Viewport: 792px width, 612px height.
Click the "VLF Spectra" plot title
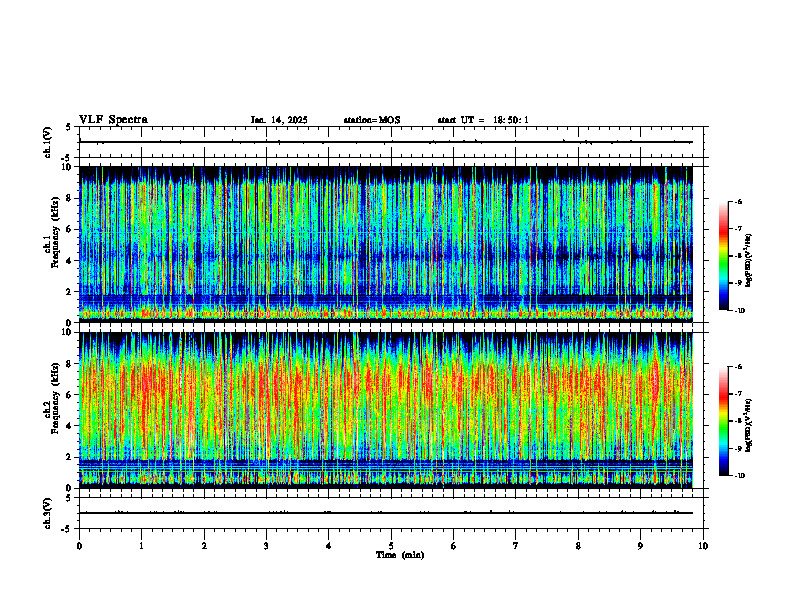pyautogui.click(x=113, y=120)
